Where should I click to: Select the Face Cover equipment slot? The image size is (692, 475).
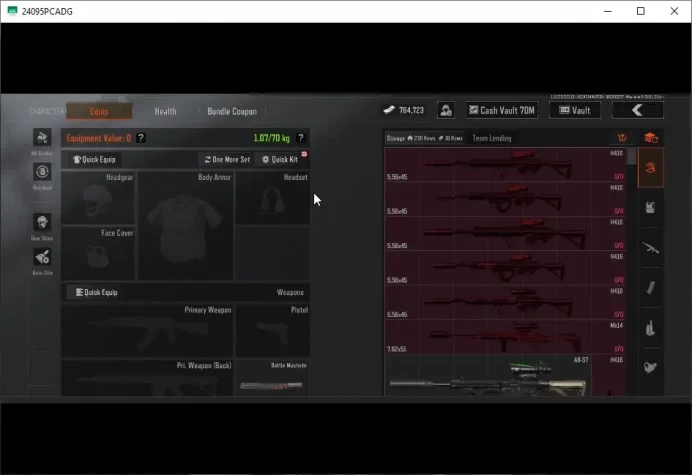pos(98,253)
